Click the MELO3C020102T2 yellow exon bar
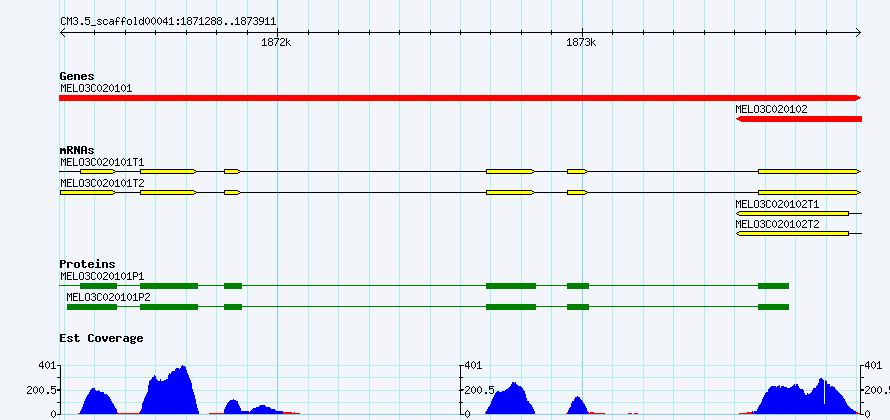This screenshot has height=420, width=890. [792, 234]
